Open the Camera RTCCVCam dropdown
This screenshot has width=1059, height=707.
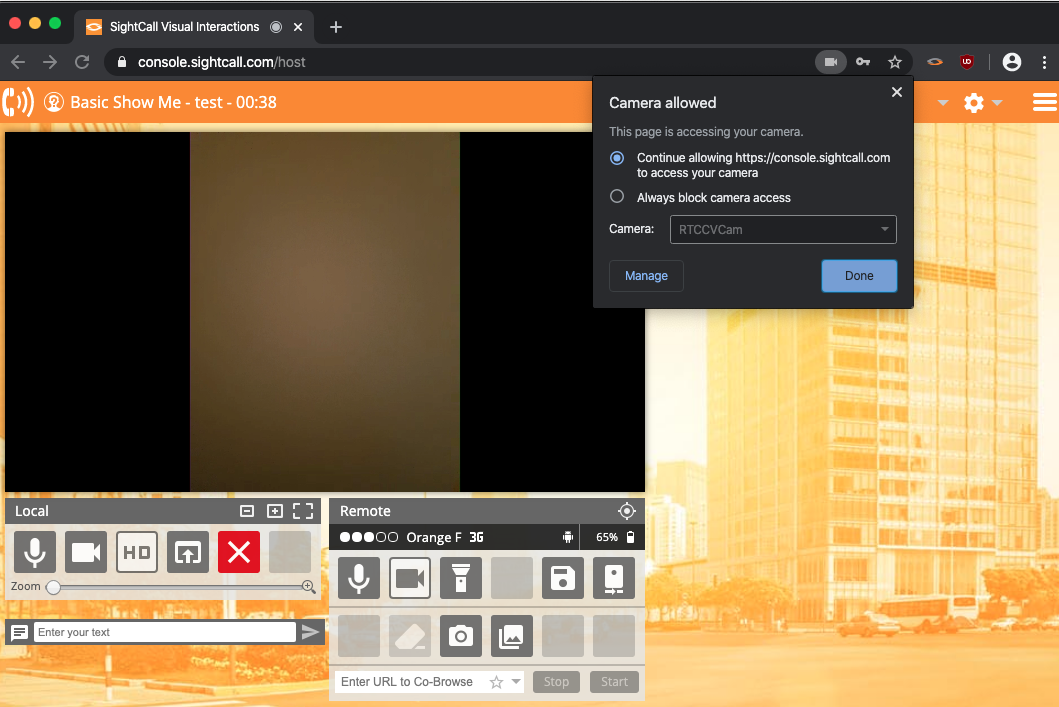pyautogui.click(x=783, y=230)
